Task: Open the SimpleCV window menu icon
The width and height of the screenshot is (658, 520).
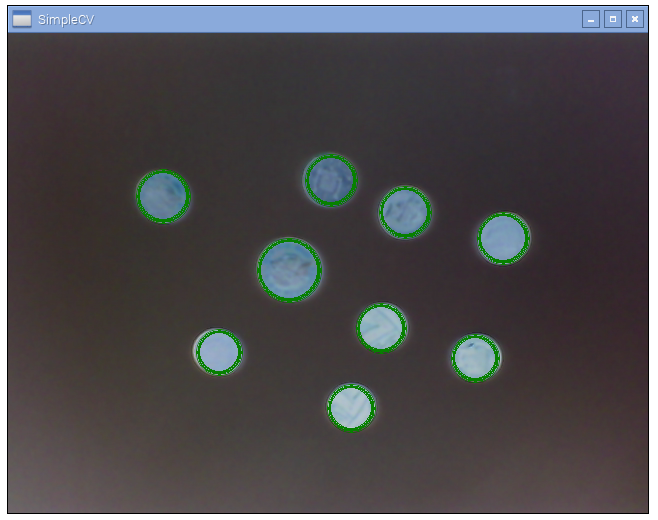Action: tap(22, 19)
